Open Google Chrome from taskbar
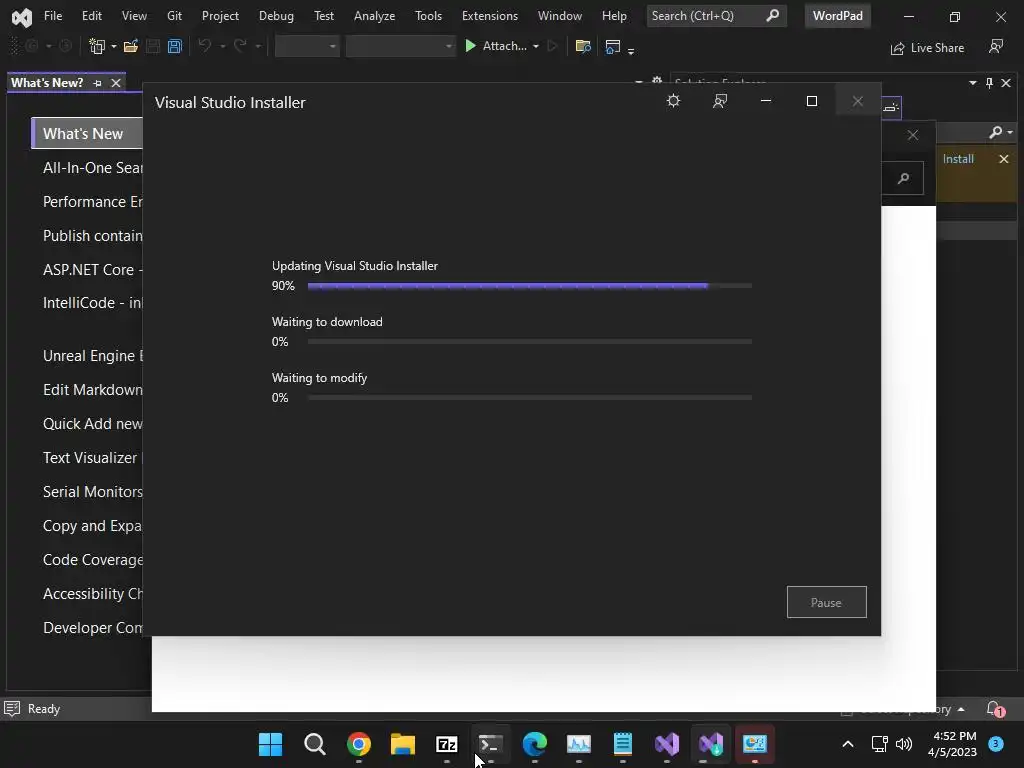Viewport: 1024px width, 768px height. click(x=359, y=744)
